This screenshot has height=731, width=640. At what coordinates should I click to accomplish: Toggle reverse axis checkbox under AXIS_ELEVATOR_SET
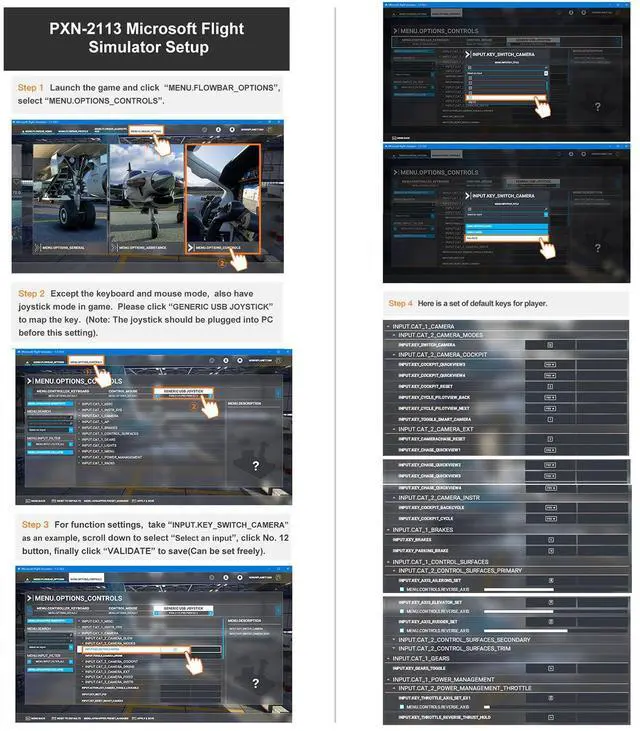coord(402,612)
